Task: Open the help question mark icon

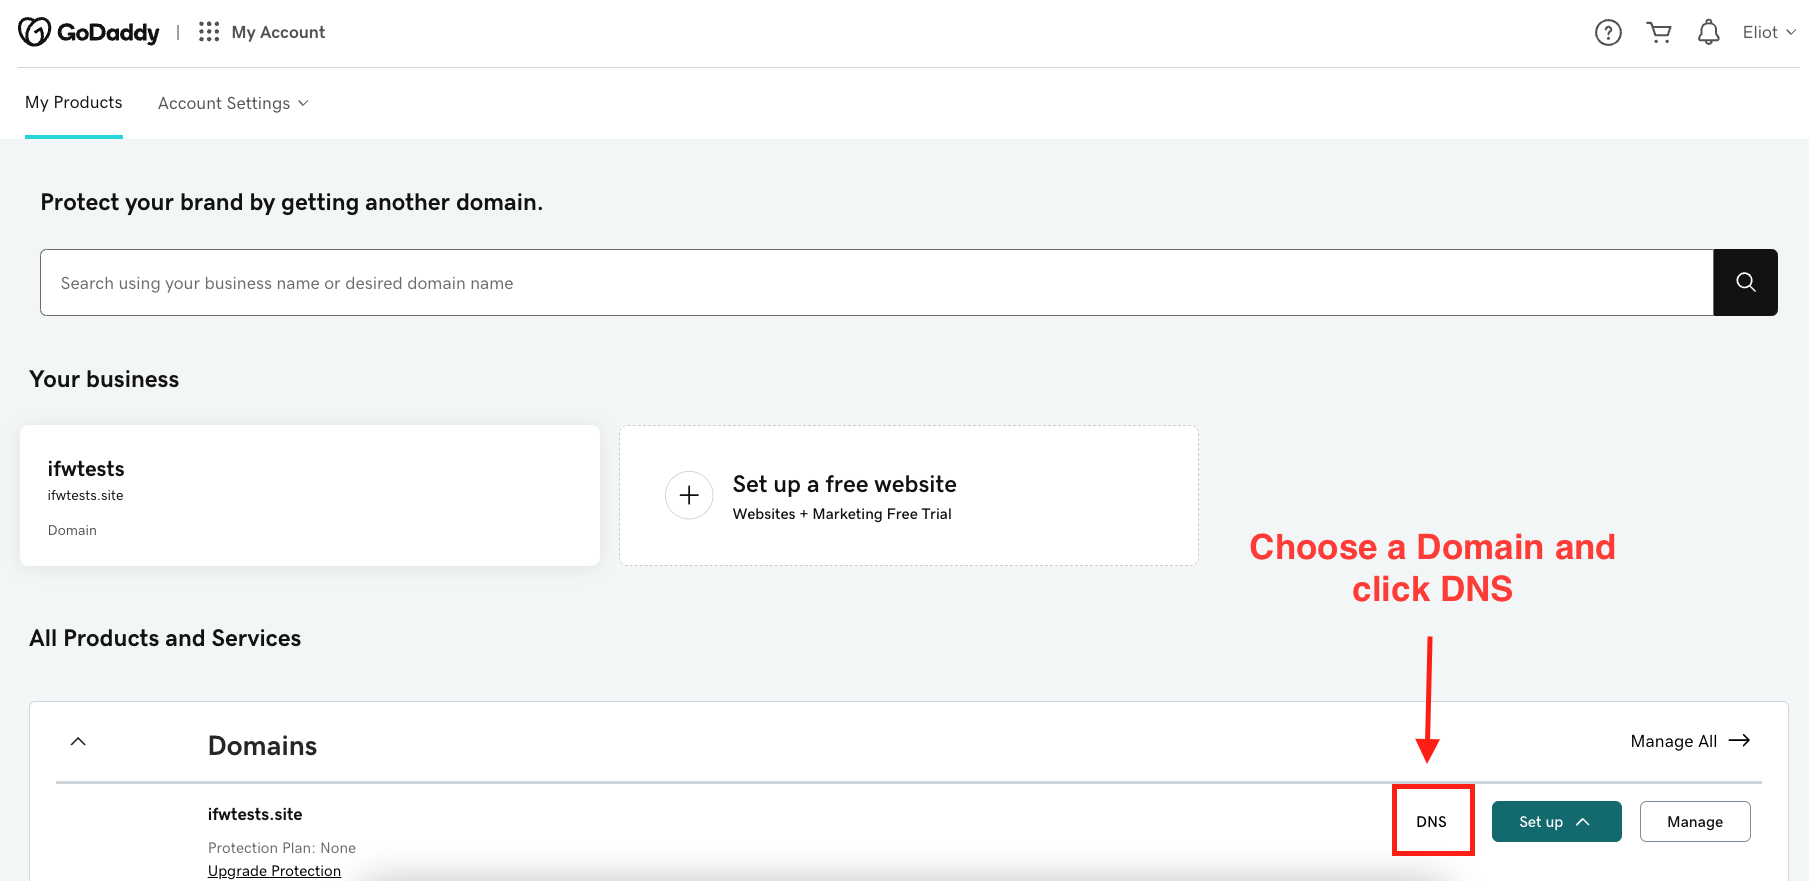Action: [x=1608, y=33]
